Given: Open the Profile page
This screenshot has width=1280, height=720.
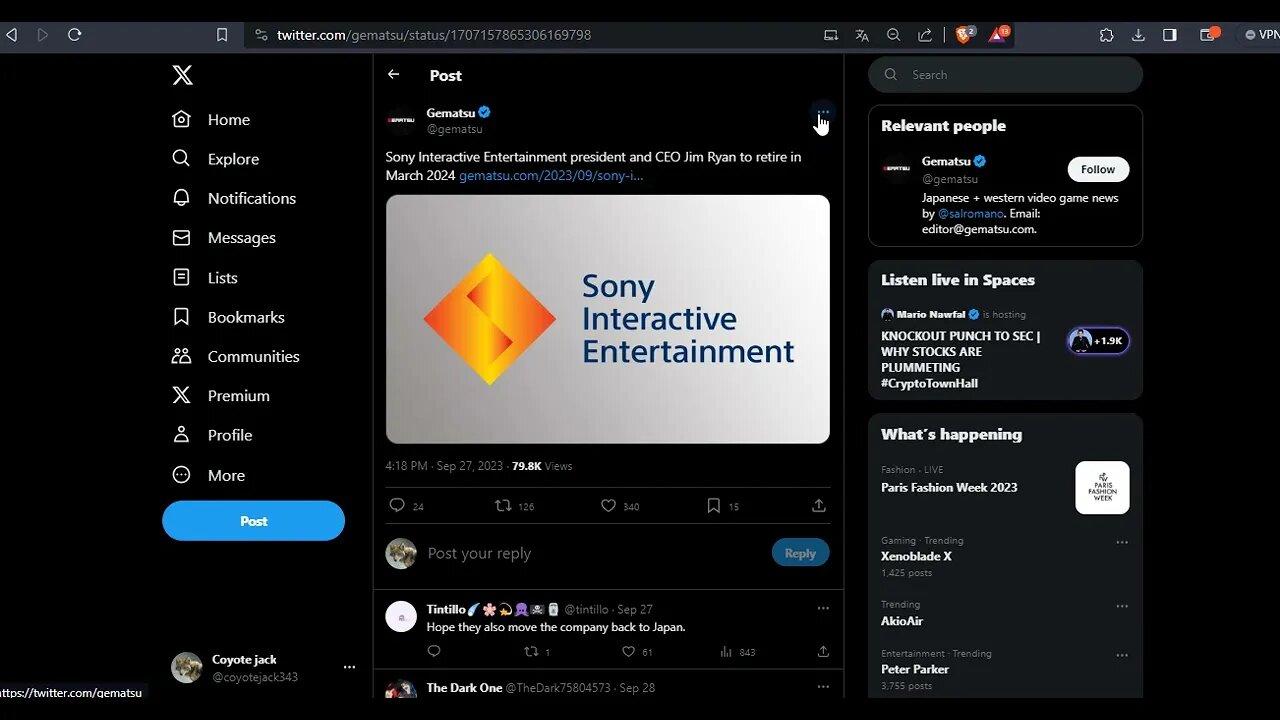Looking at the screenshot, I should [x=212, y=435].
